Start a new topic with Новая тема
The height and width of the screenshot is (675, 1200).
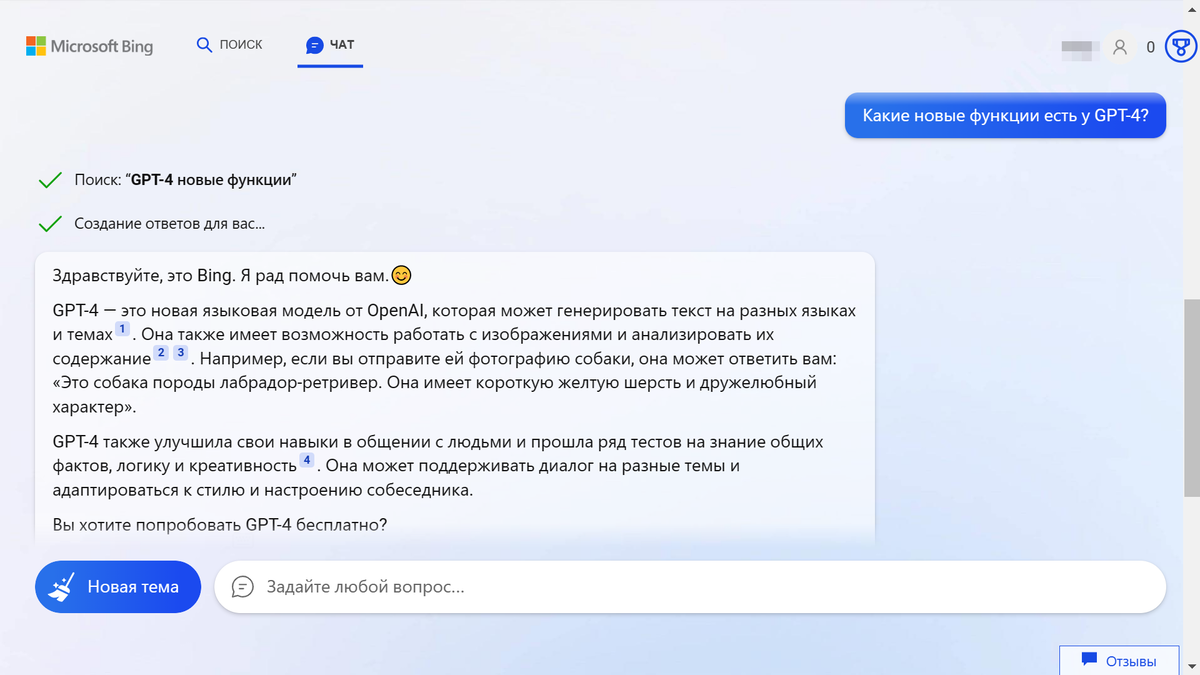click(118, 586)
